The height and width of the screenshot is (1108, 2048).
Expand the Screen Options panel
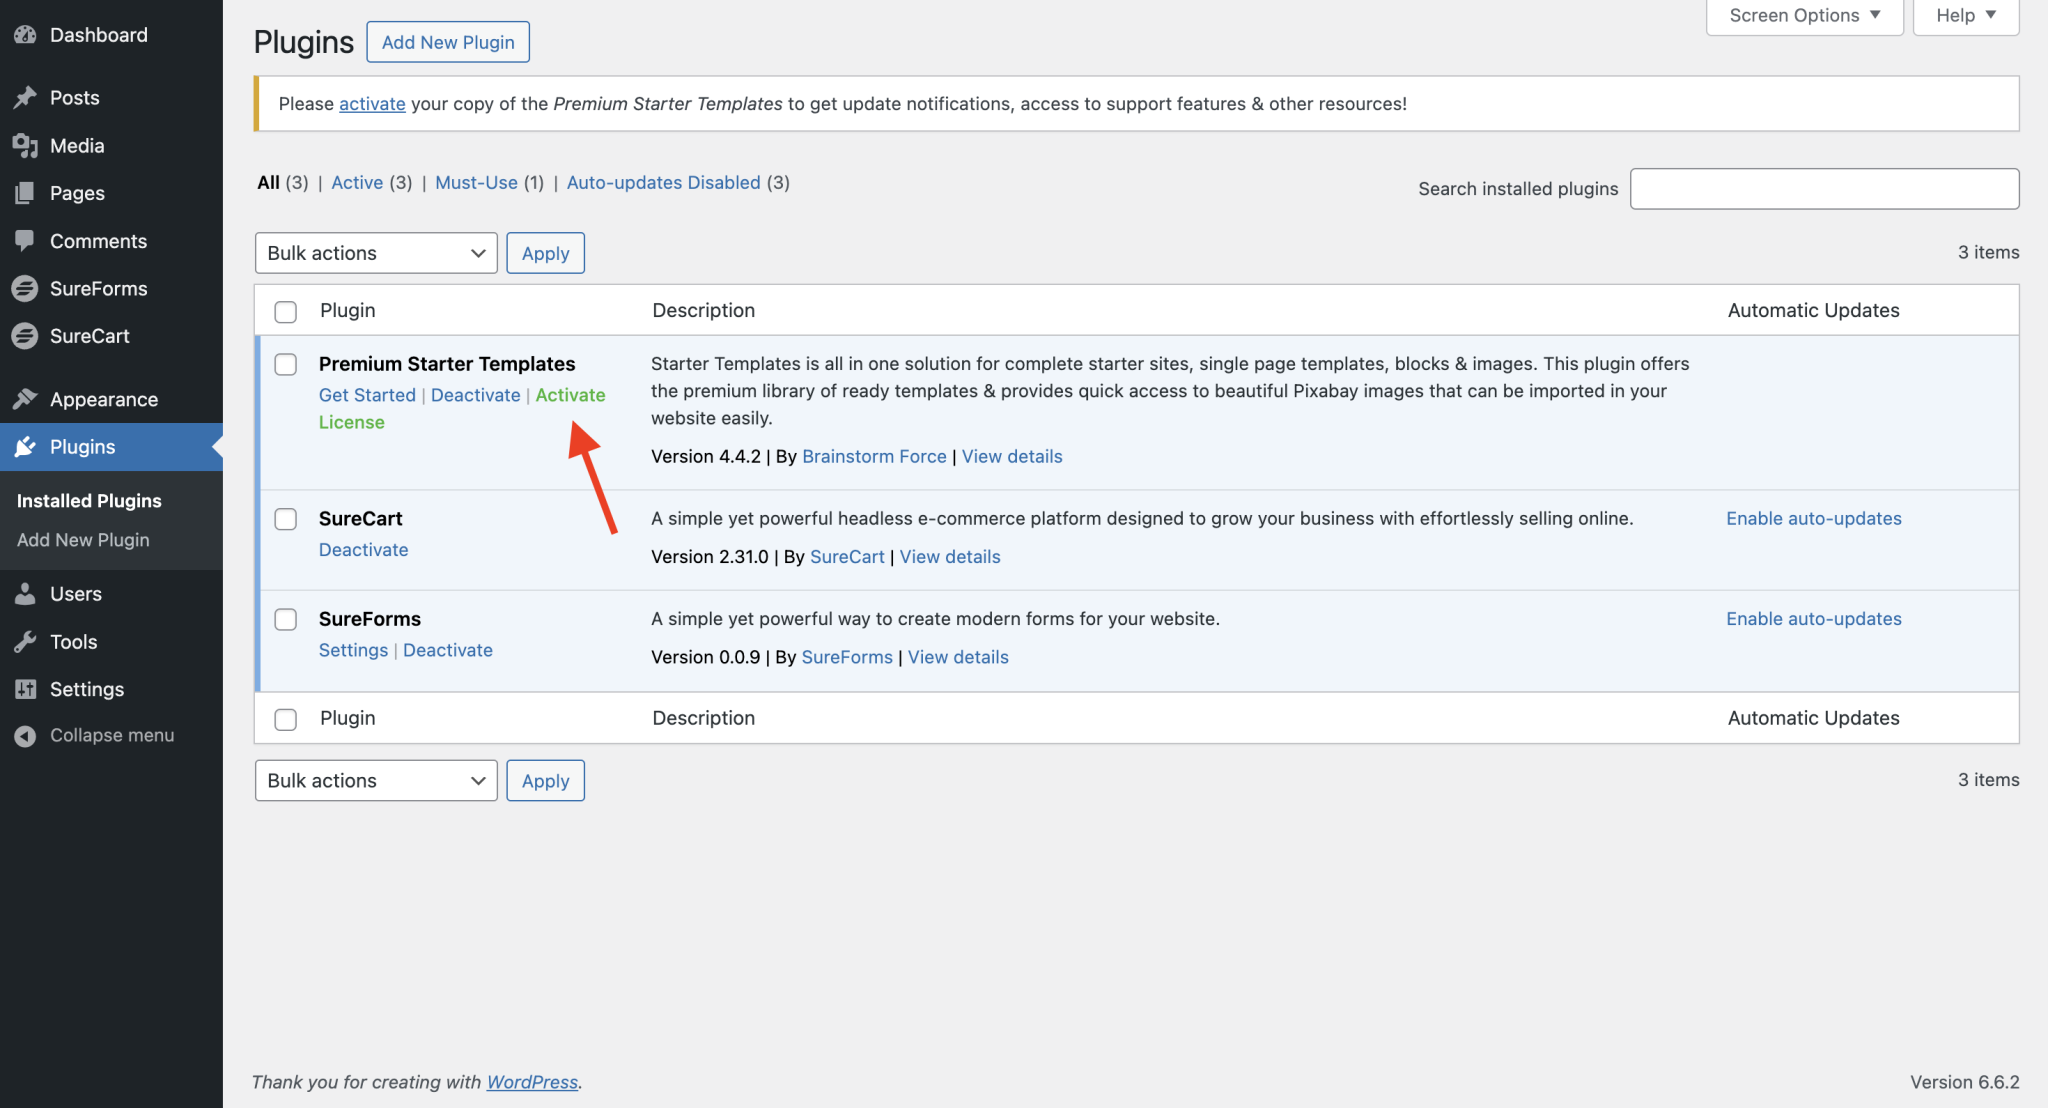pos(1803,15)
